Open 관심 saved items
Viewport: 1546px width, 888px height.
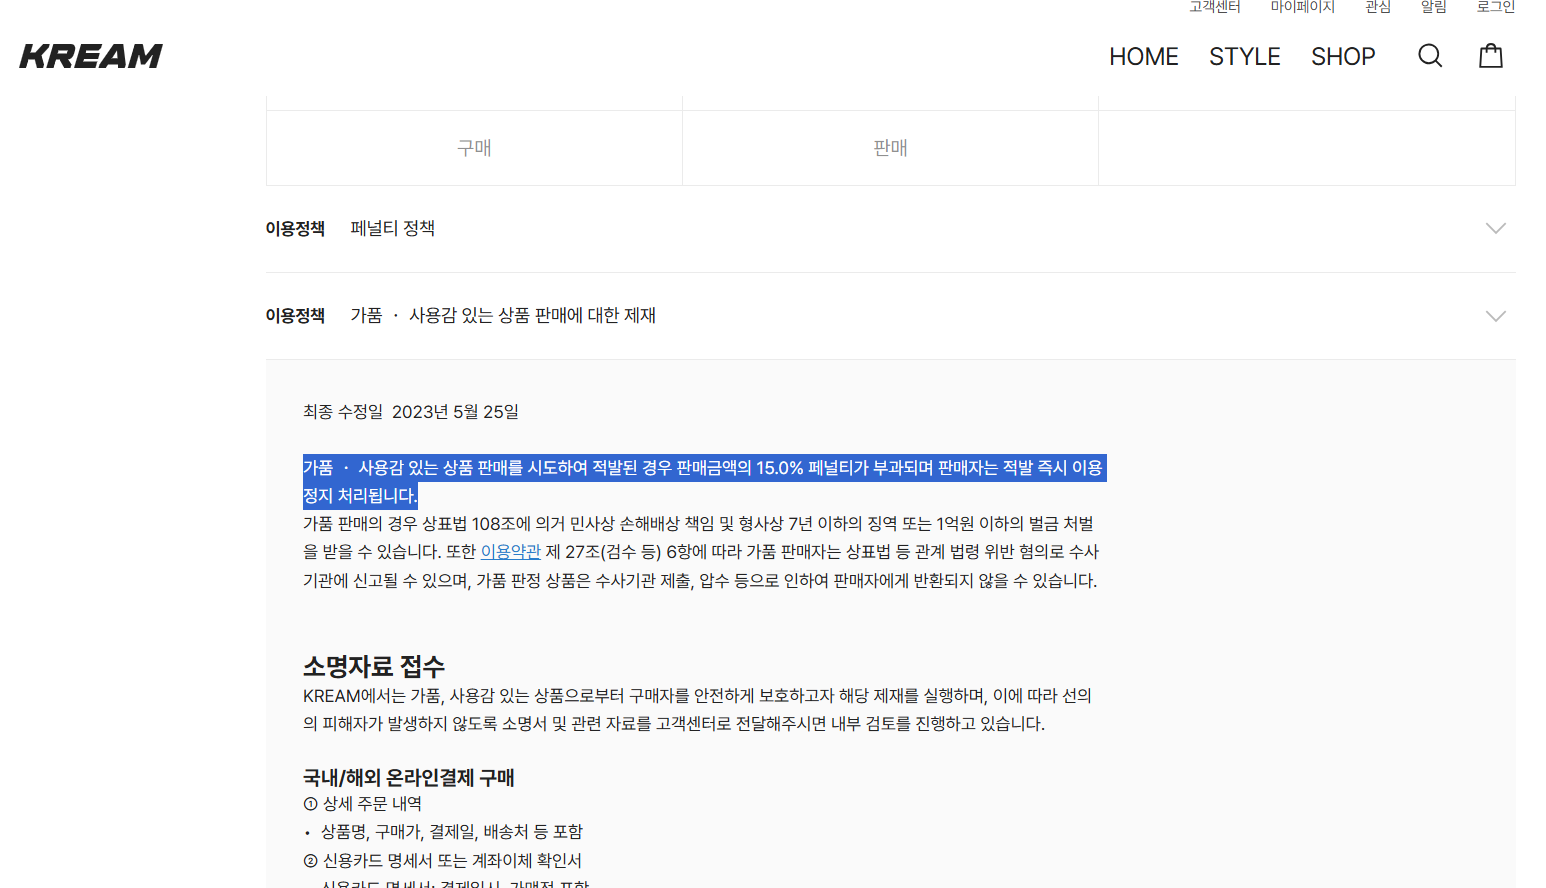[1377, 7]
